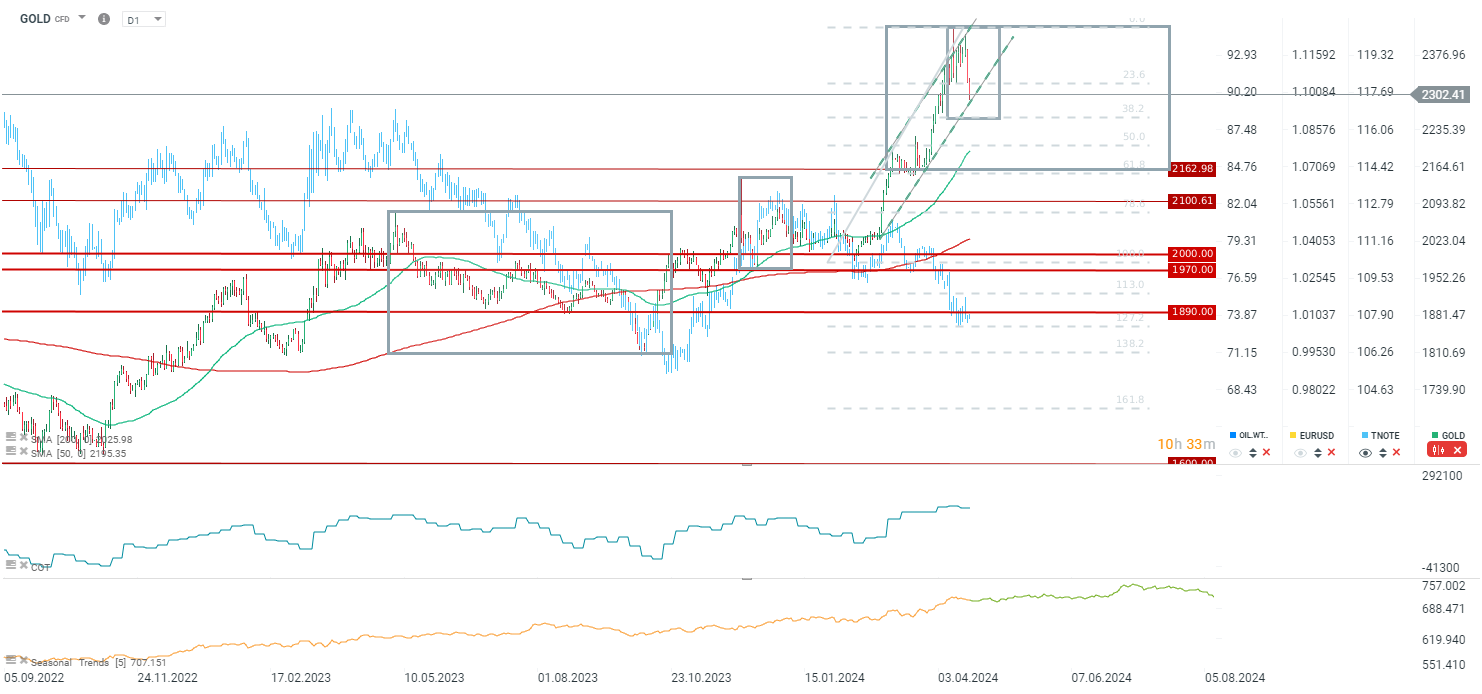Image resolution: width=1482 pixels, height=694 pixels.
Task: Click the TNOTE light-blue color swatch
Action: click(1365, 435)
